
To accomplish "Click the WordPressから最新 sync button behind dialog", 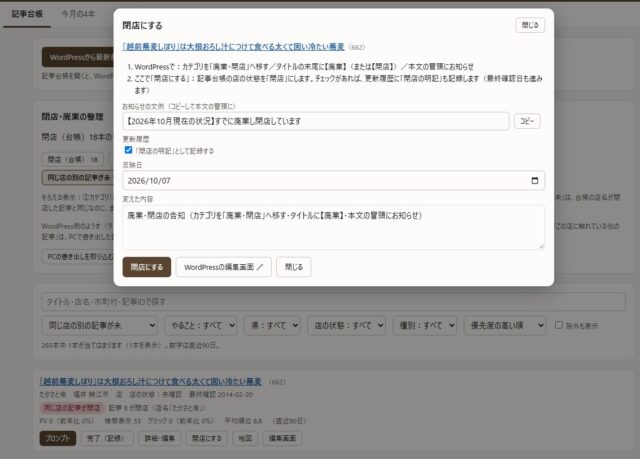I will tap(78, 57).
